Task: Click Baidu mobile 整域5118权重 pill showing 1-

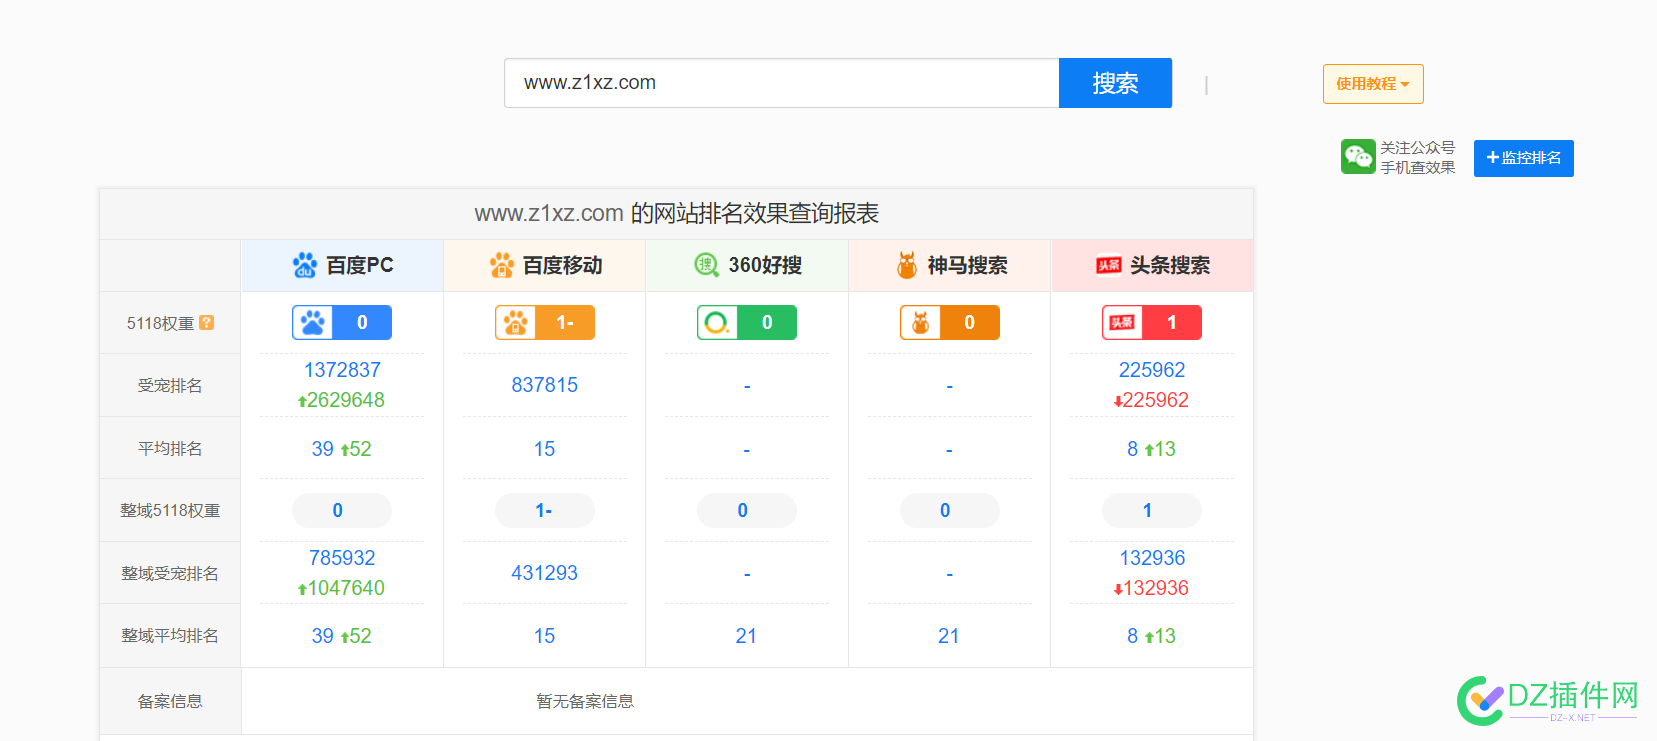Action: click(x=545, y=510)
